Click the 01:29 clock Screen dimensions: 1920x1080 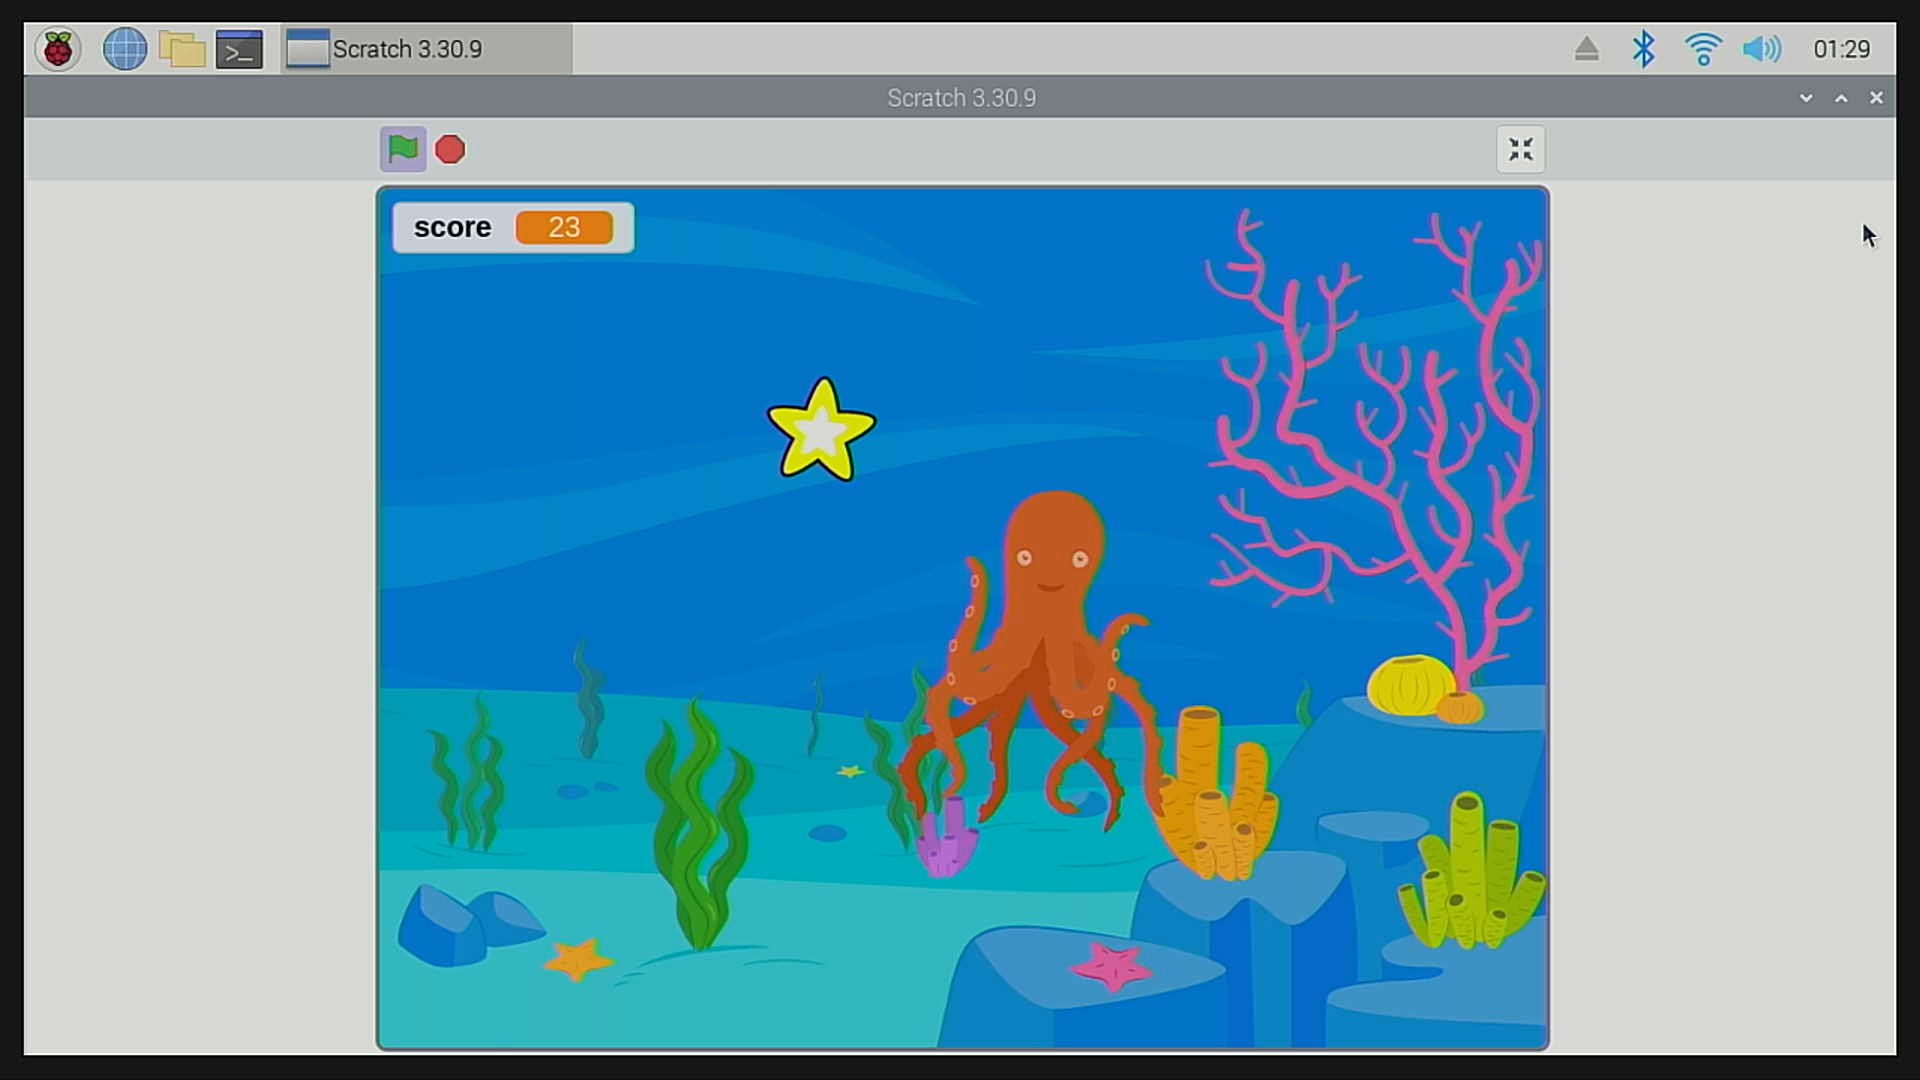click(x=1842, y=49)
